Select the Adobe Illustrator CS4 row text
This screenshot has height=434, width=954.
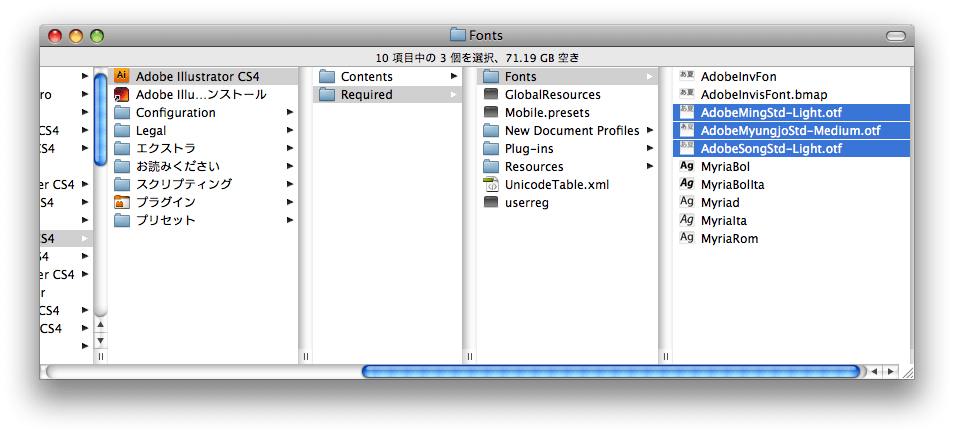coord(198,77)
